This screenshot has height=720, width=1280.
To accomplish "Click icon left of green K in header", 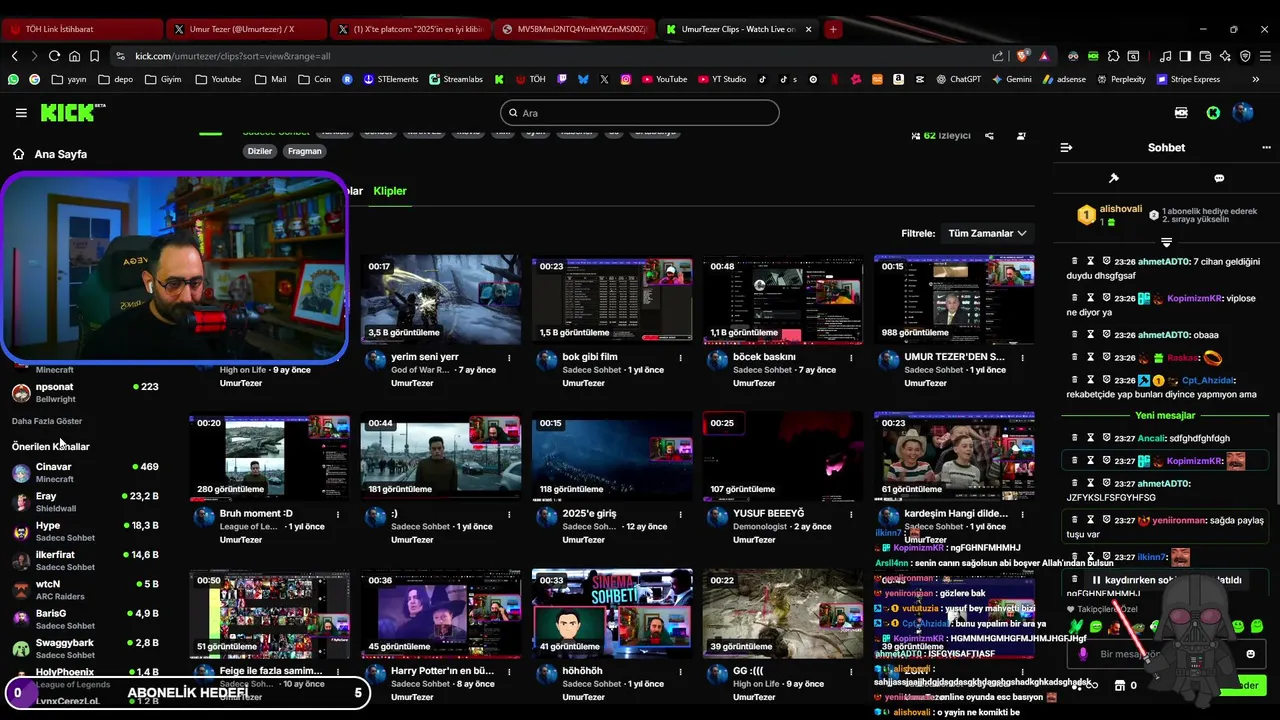I will [1181, 113].
